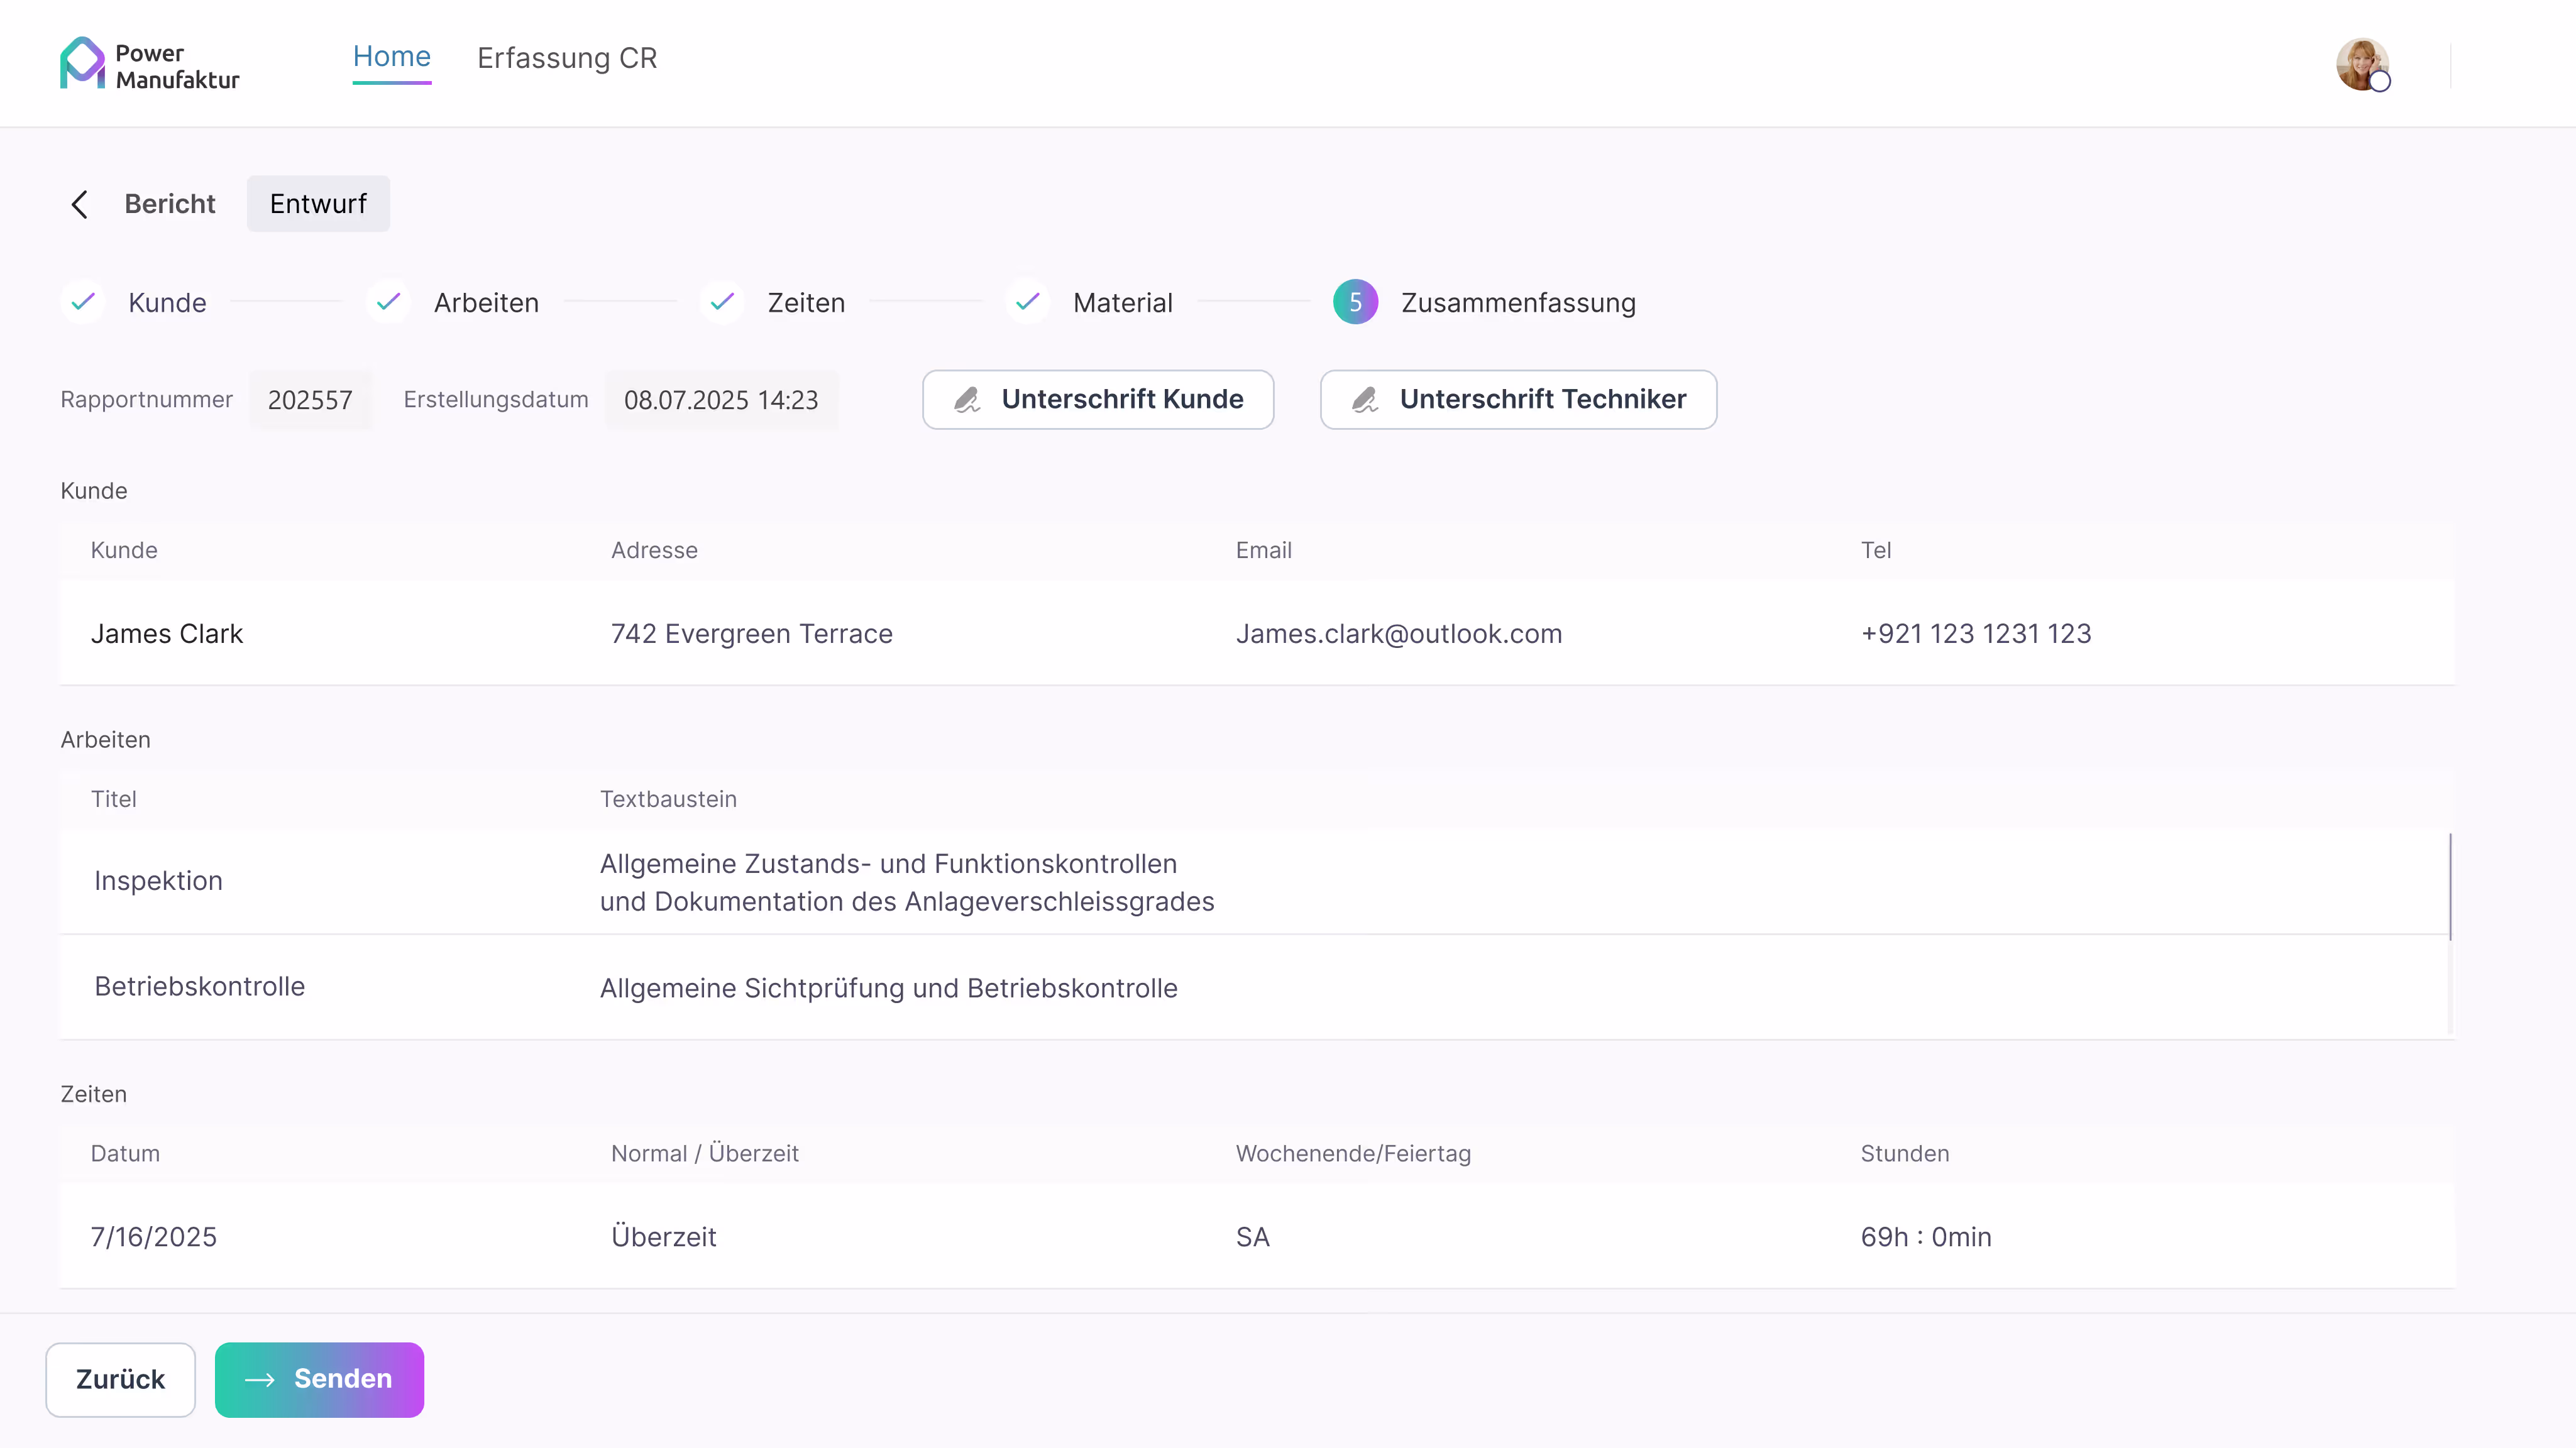Click the signature pen icon for Techniker
Screen dimensions: 2576x1448
pos(1365,400)
